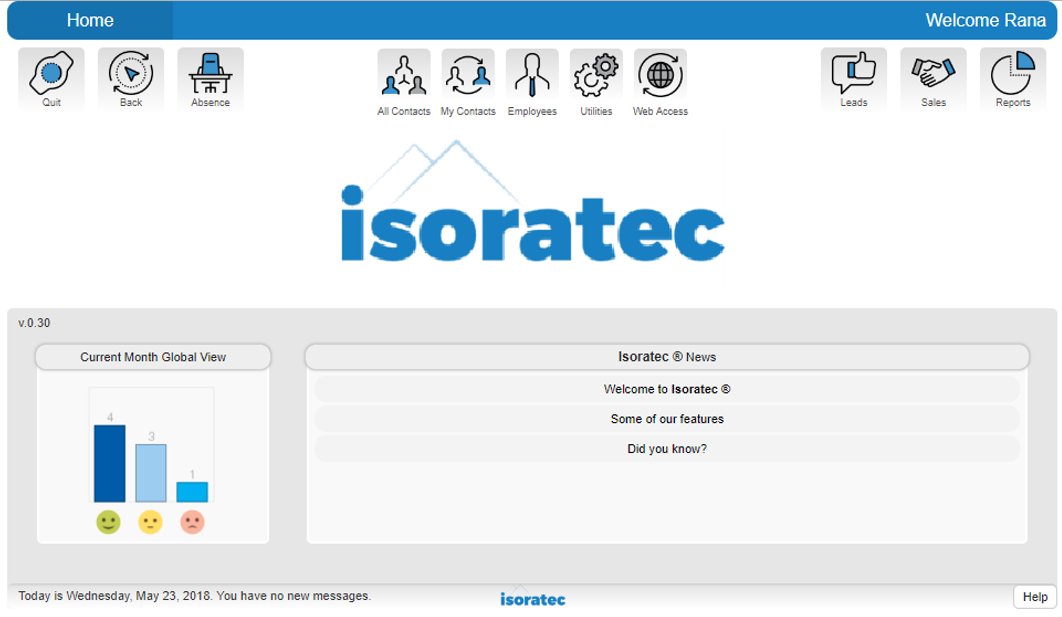Click the large isoratec logo
This screenshot has width=1062, height=617.
[x=532, y=202]
